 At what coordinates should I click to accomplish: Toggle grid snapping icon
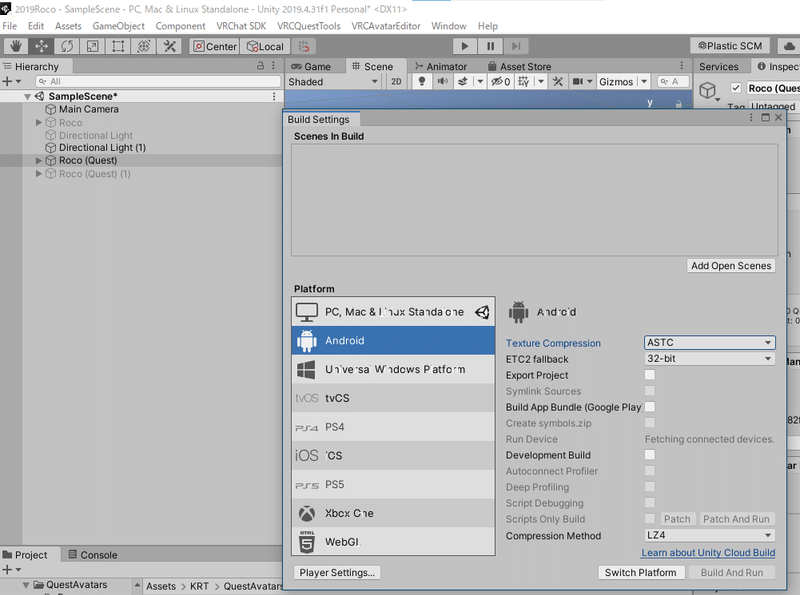tap(304, 46)
